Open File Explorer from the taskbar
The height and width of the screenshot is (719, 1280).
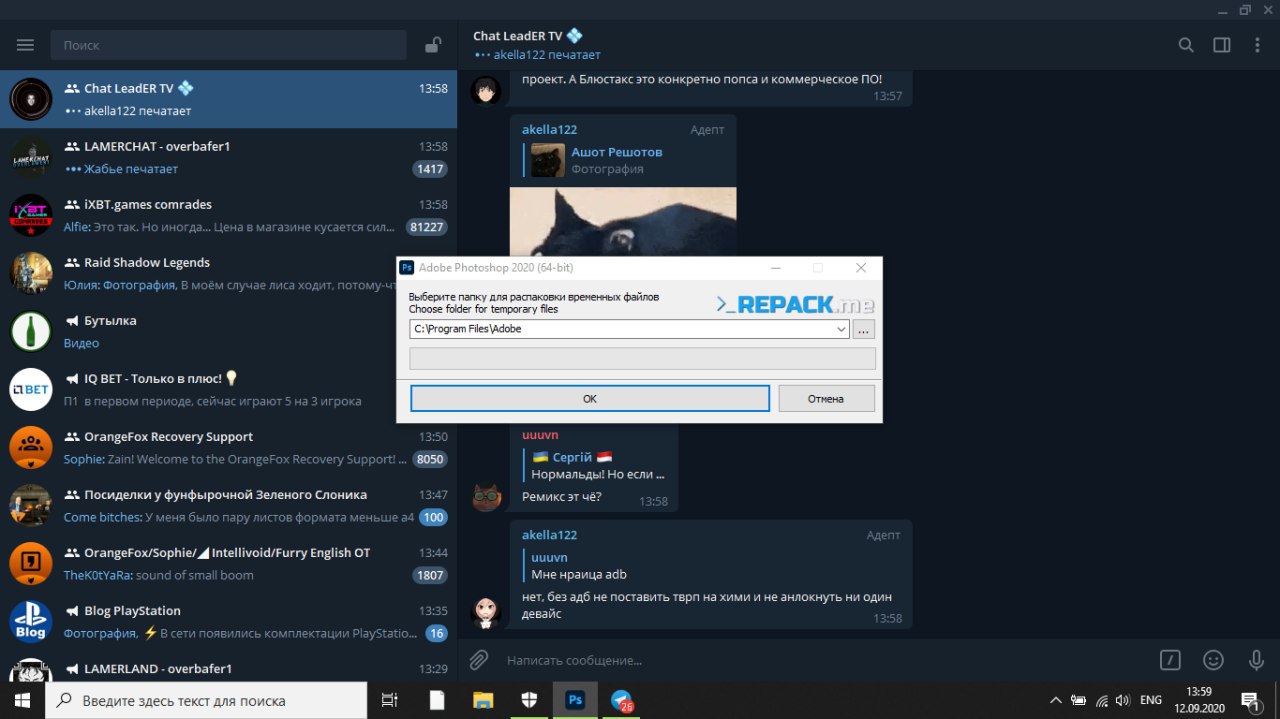click(483, 700)
